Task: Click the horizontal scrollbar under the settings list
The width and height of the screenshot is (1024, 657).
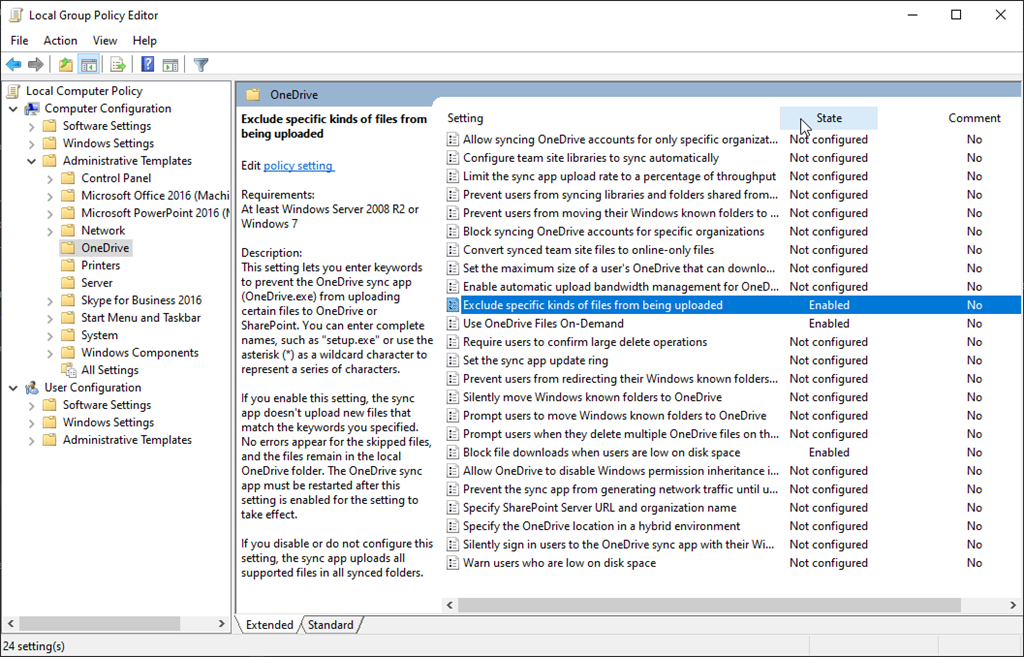Action: pyautogui.click(x=700, y=605)
